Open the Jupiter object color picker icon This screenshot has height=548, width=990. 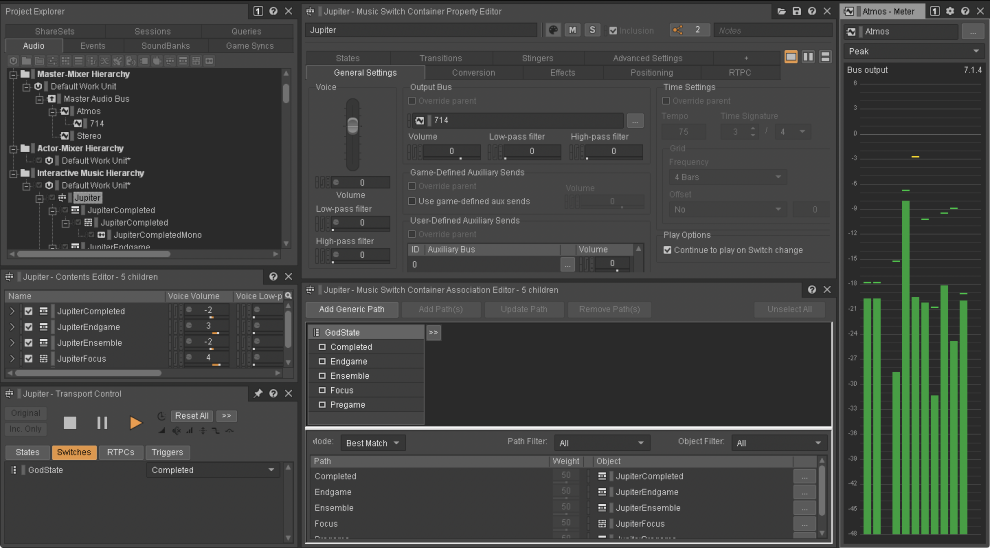553,30
